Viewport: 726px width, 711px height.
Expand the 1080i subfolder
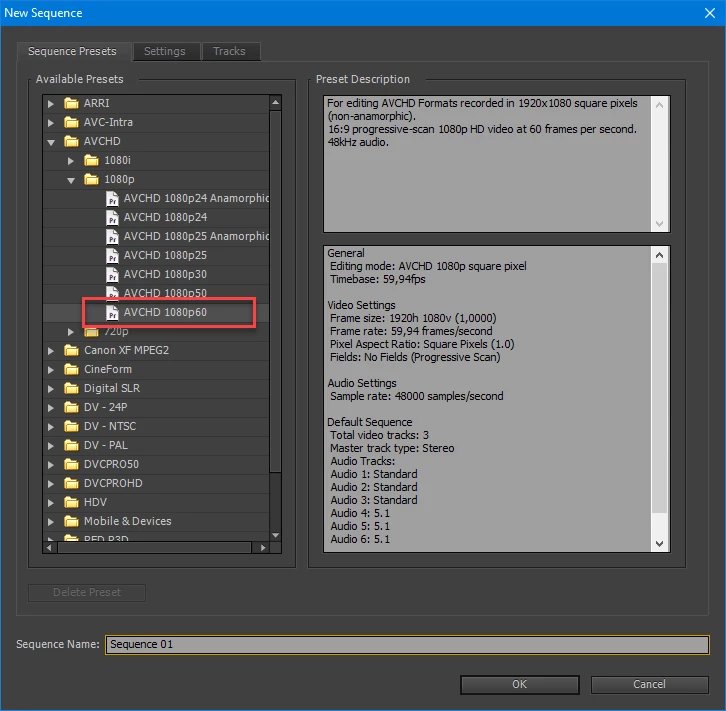click(x=71, y=161)
